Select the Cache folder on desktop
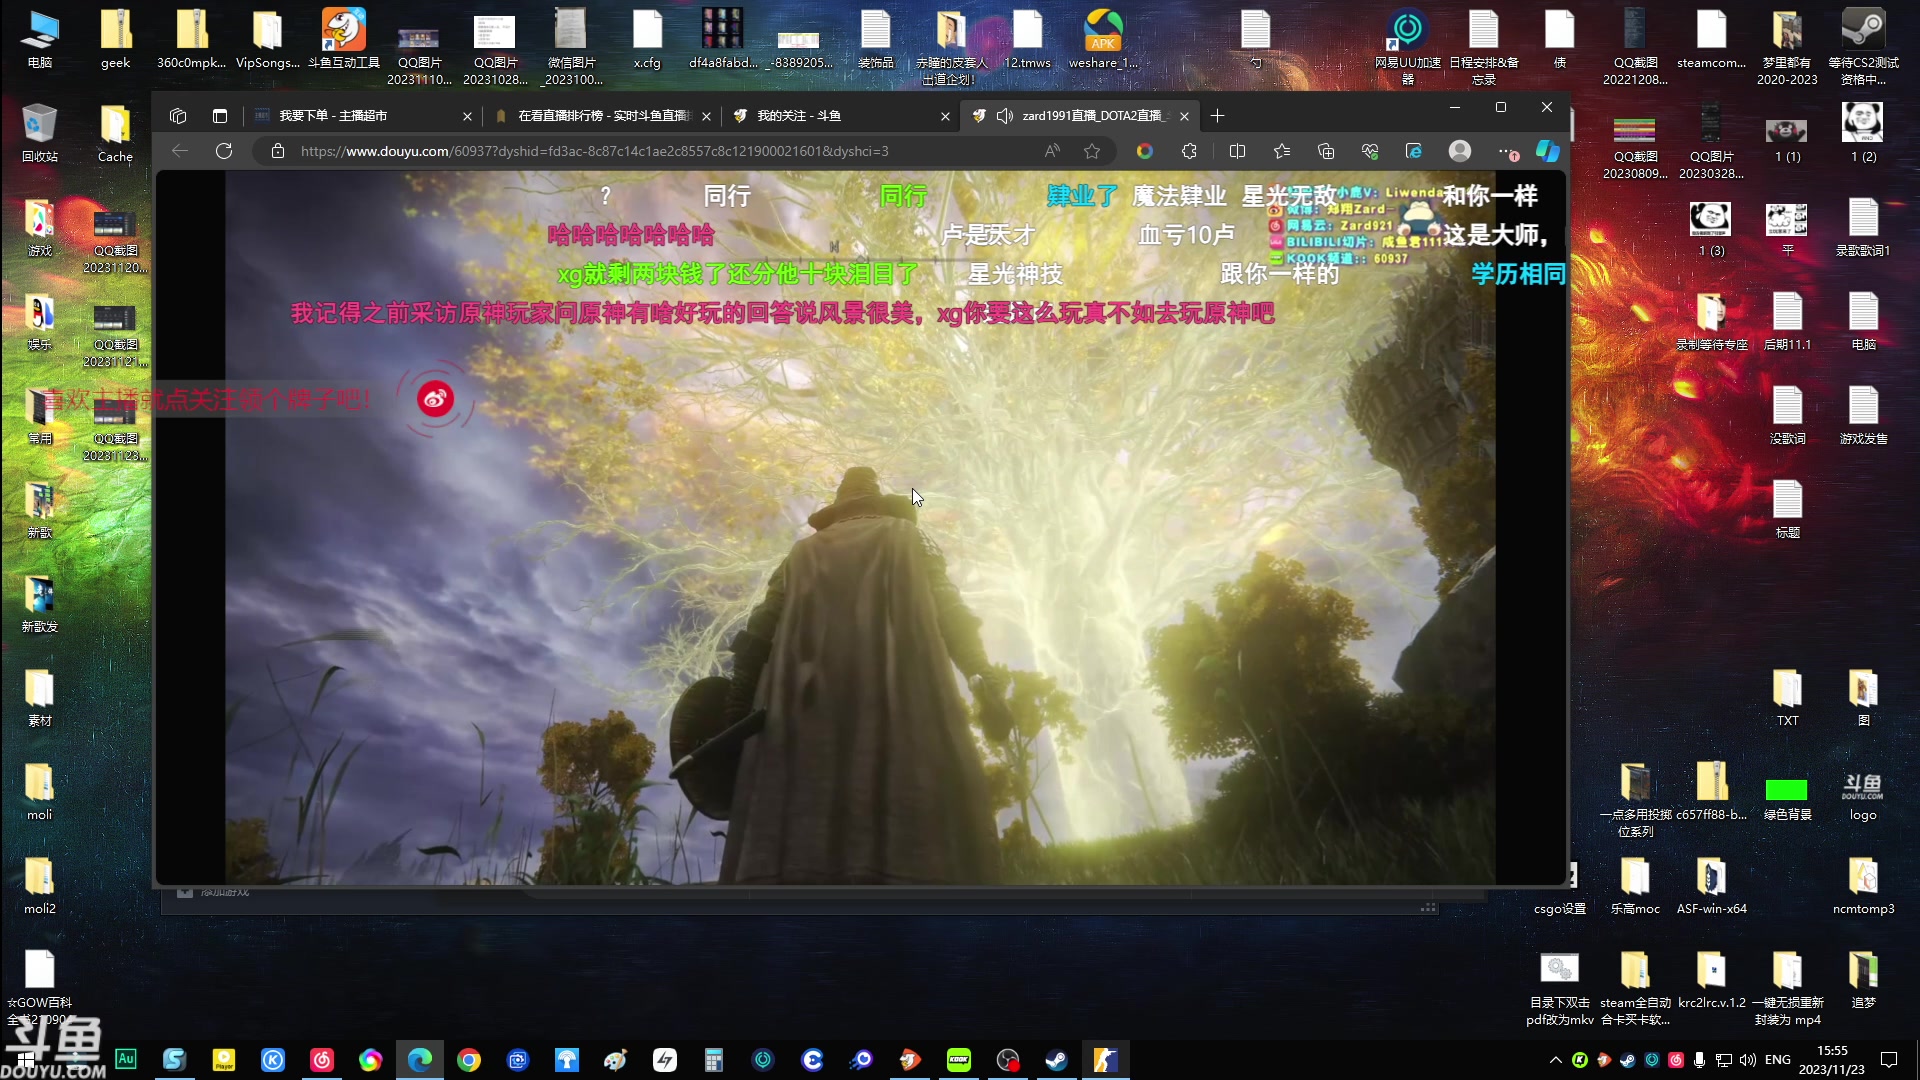Image resolution: width=1920 pixels, height=1080 pixels. [116, 133]
